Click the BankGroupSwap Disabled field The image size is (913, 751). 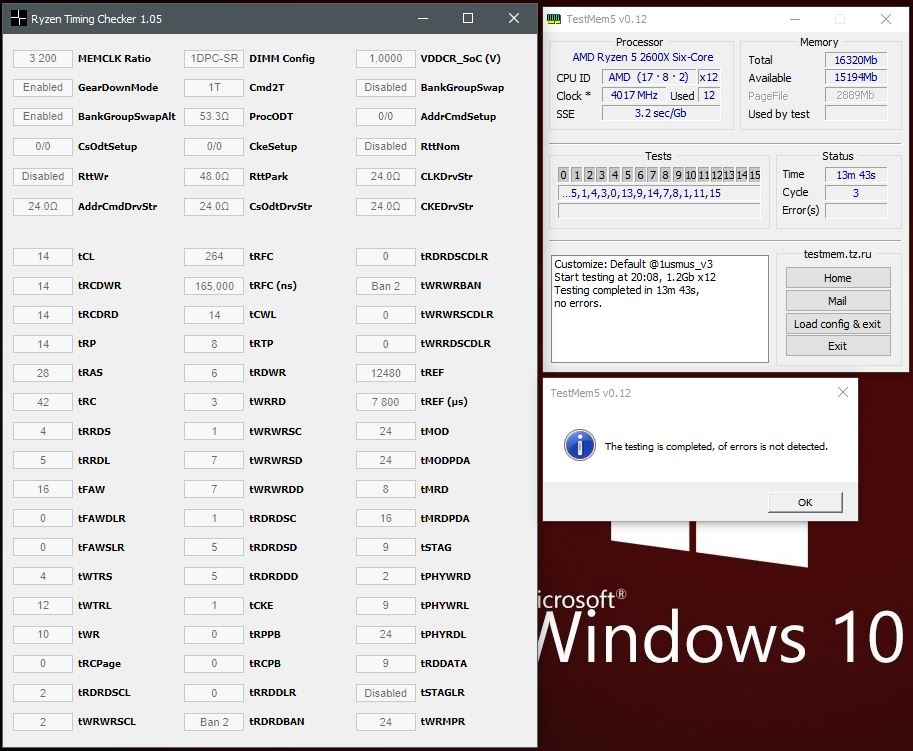(x=385, y=87)
